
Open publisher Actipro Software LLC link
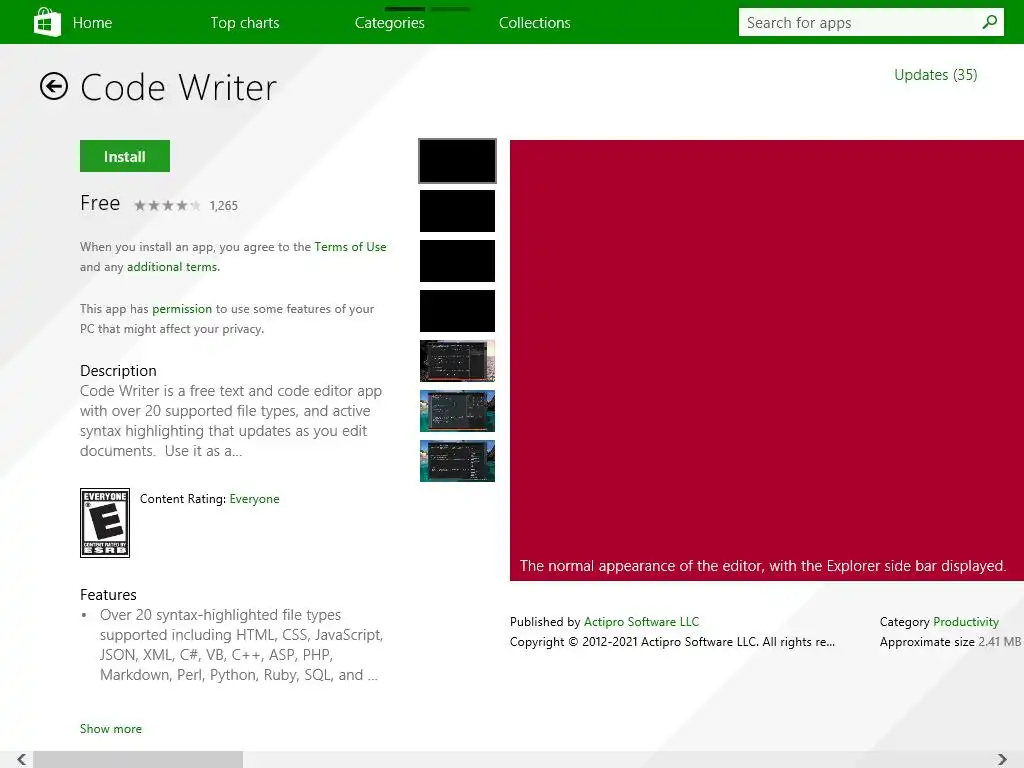click(641, 622)
